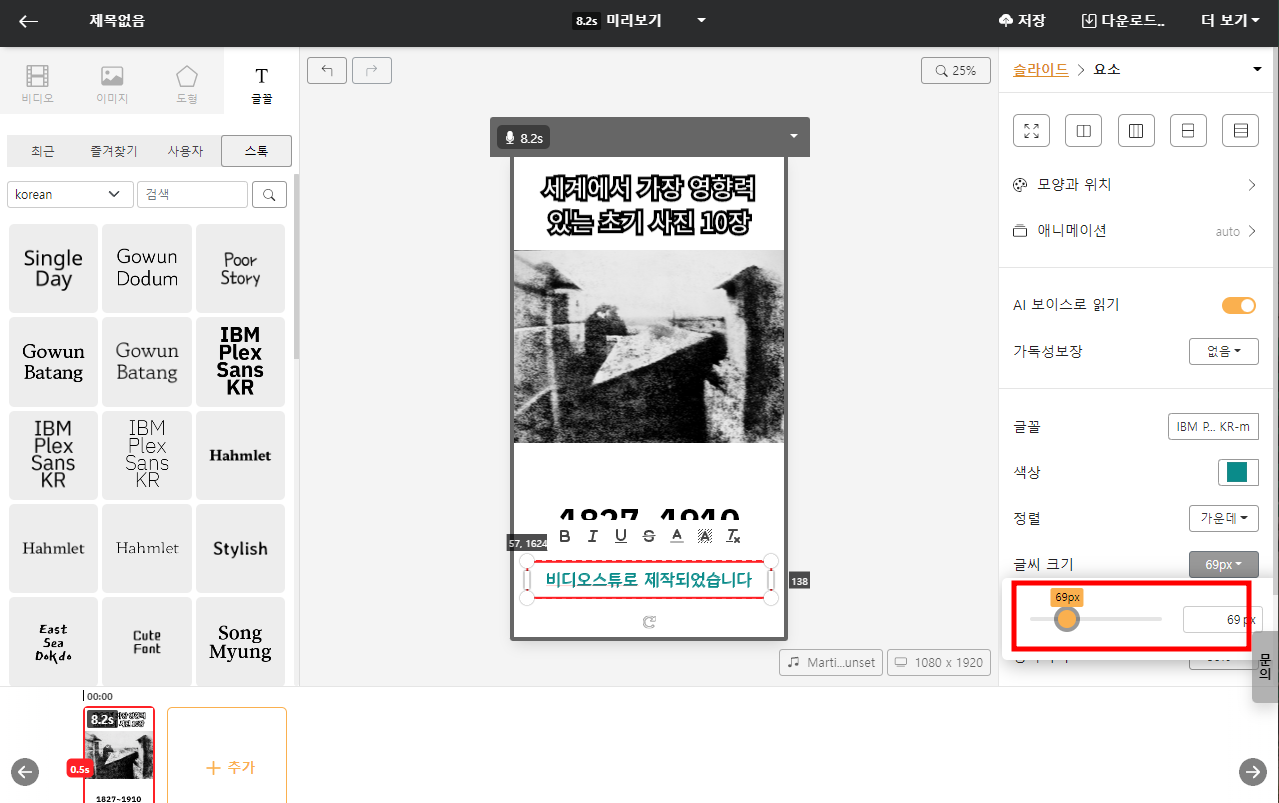This screenshot has width=1279, height=803.
Task: Apply strikethrough formatting to text
Action: pyautogui.click(x=649, y=536)
